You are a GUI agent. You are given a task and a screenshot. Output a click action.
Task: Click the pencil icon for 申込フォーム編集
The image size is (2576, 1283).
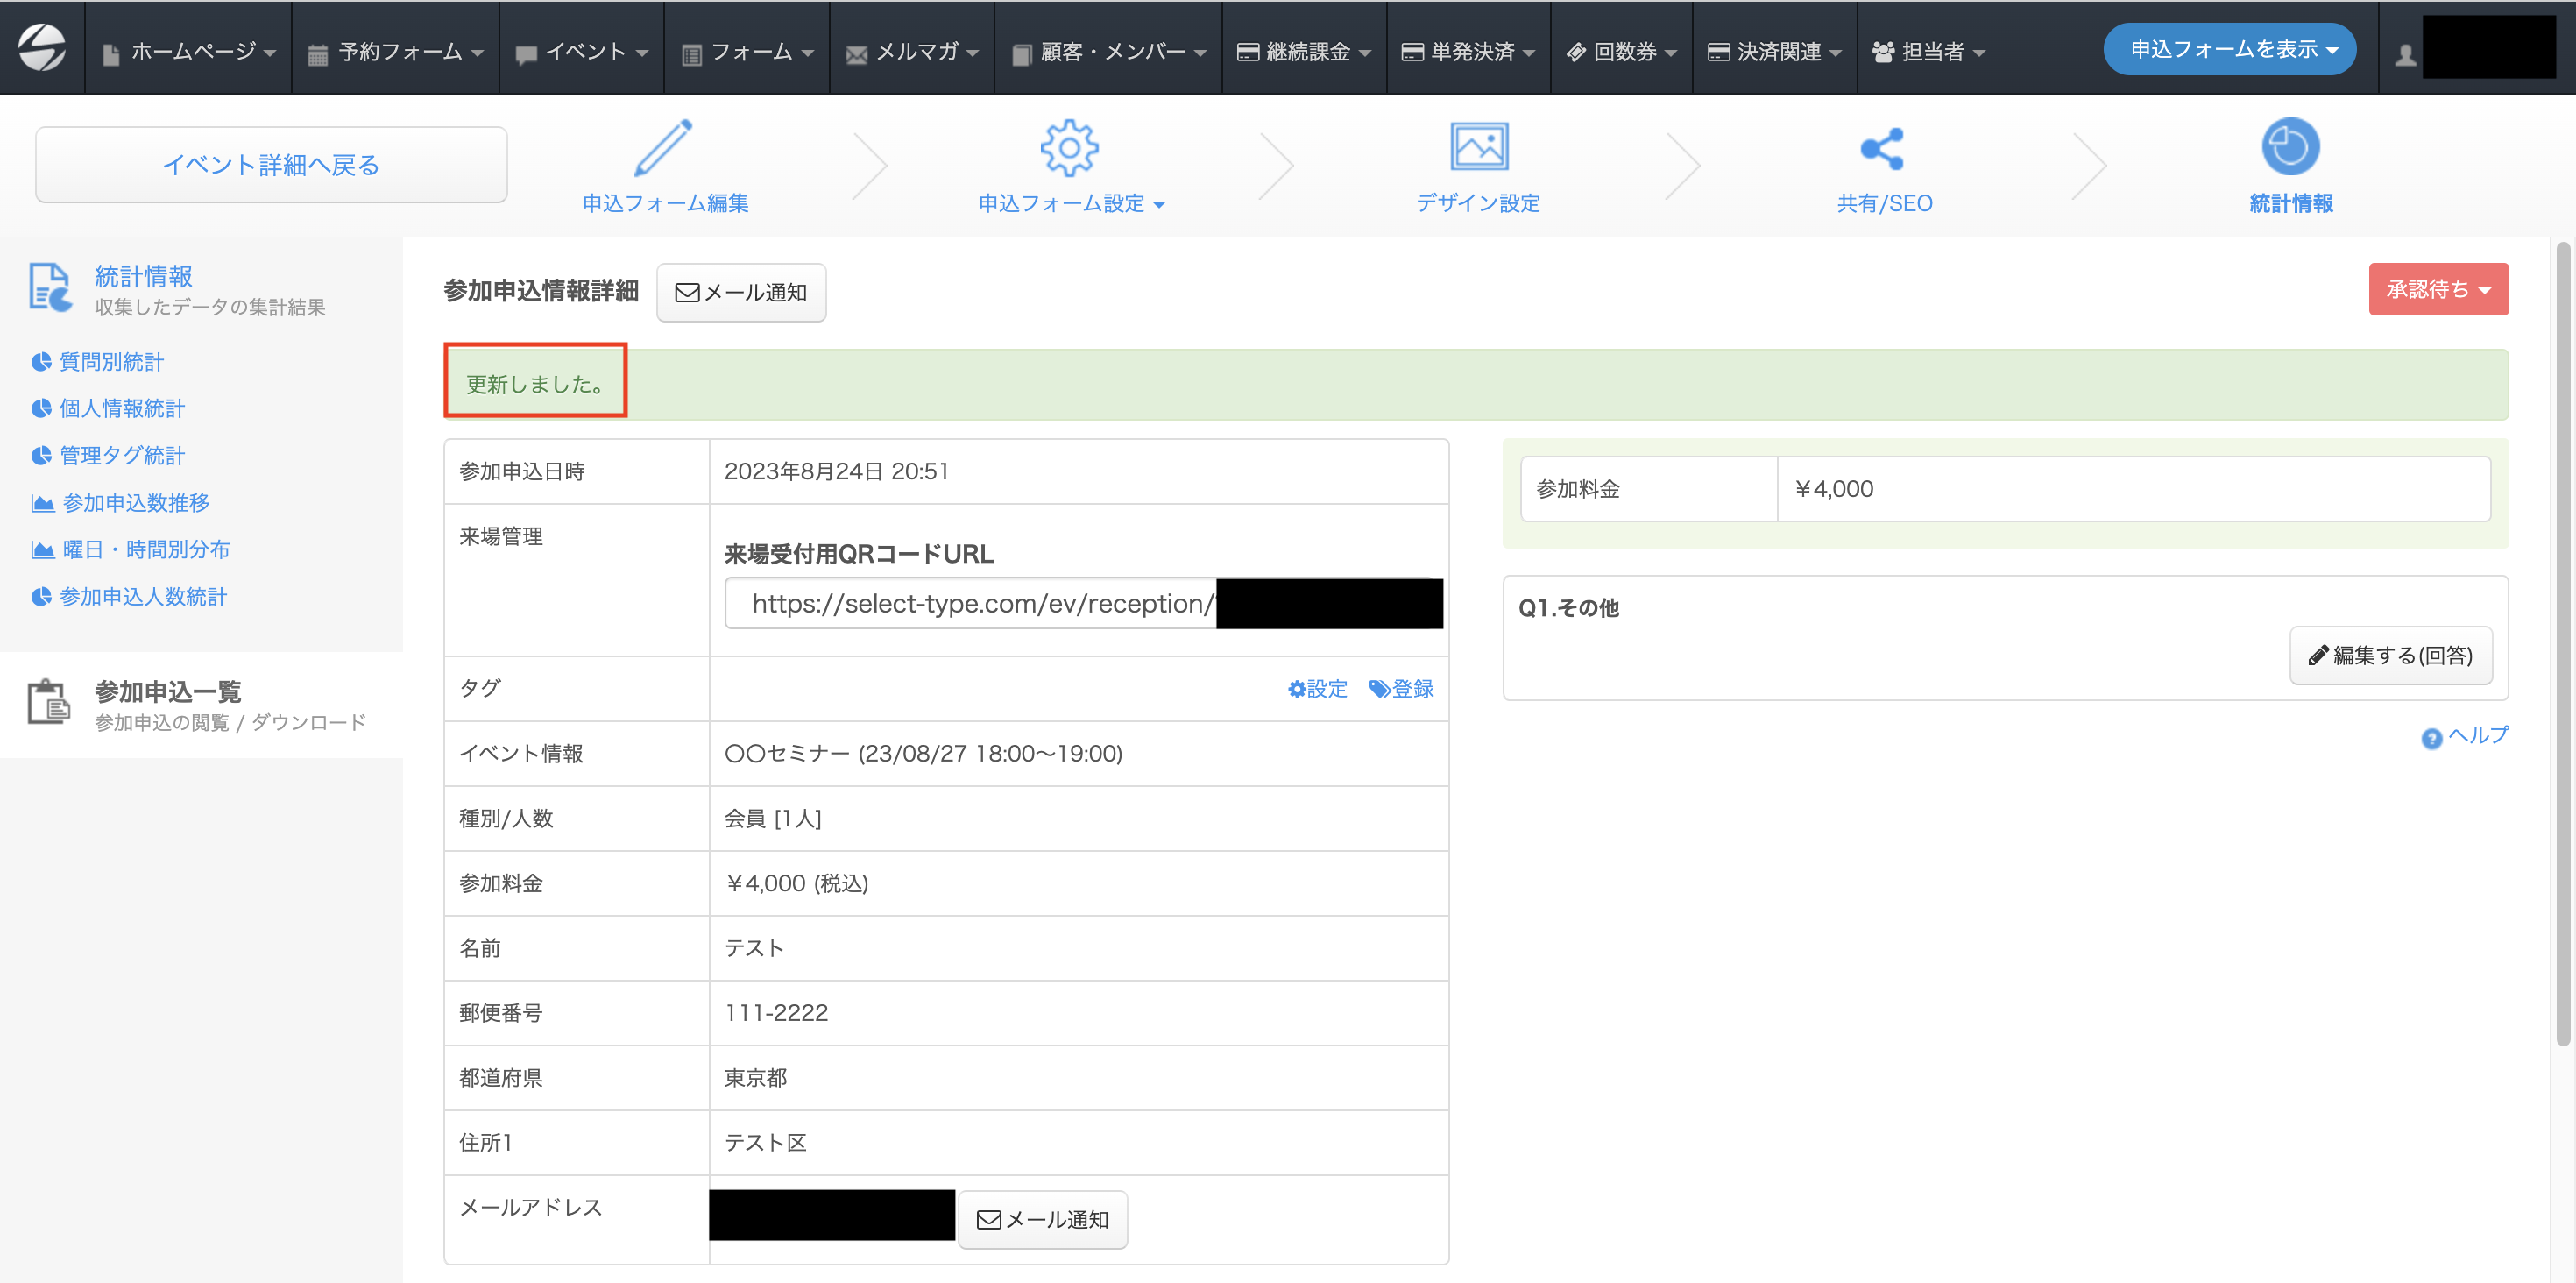(664, 148)
